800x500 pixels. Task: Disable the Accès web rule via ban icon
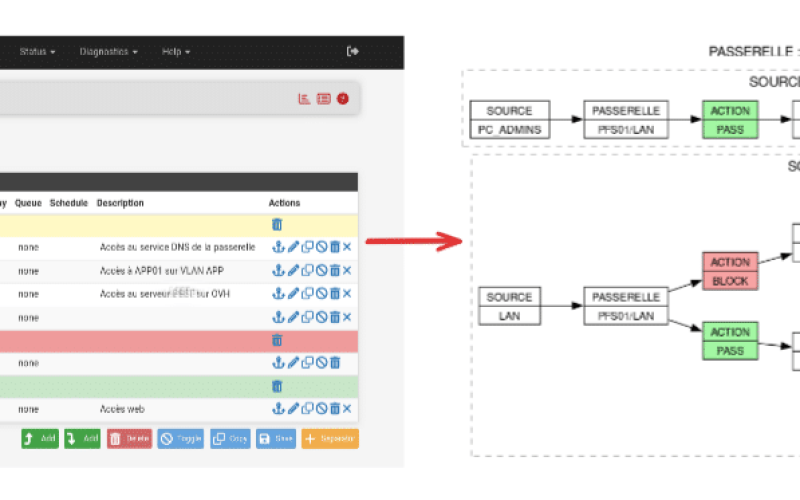point(321,408)
